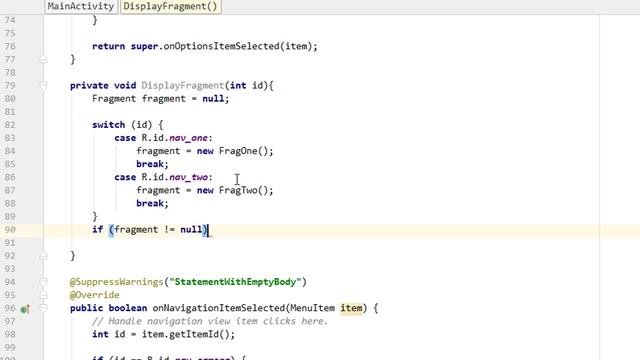Image resolution: width=640 pixels, height=360 pixels.
Task: Click 'null' in the if condition on line 90
Action: click(191, 229)
